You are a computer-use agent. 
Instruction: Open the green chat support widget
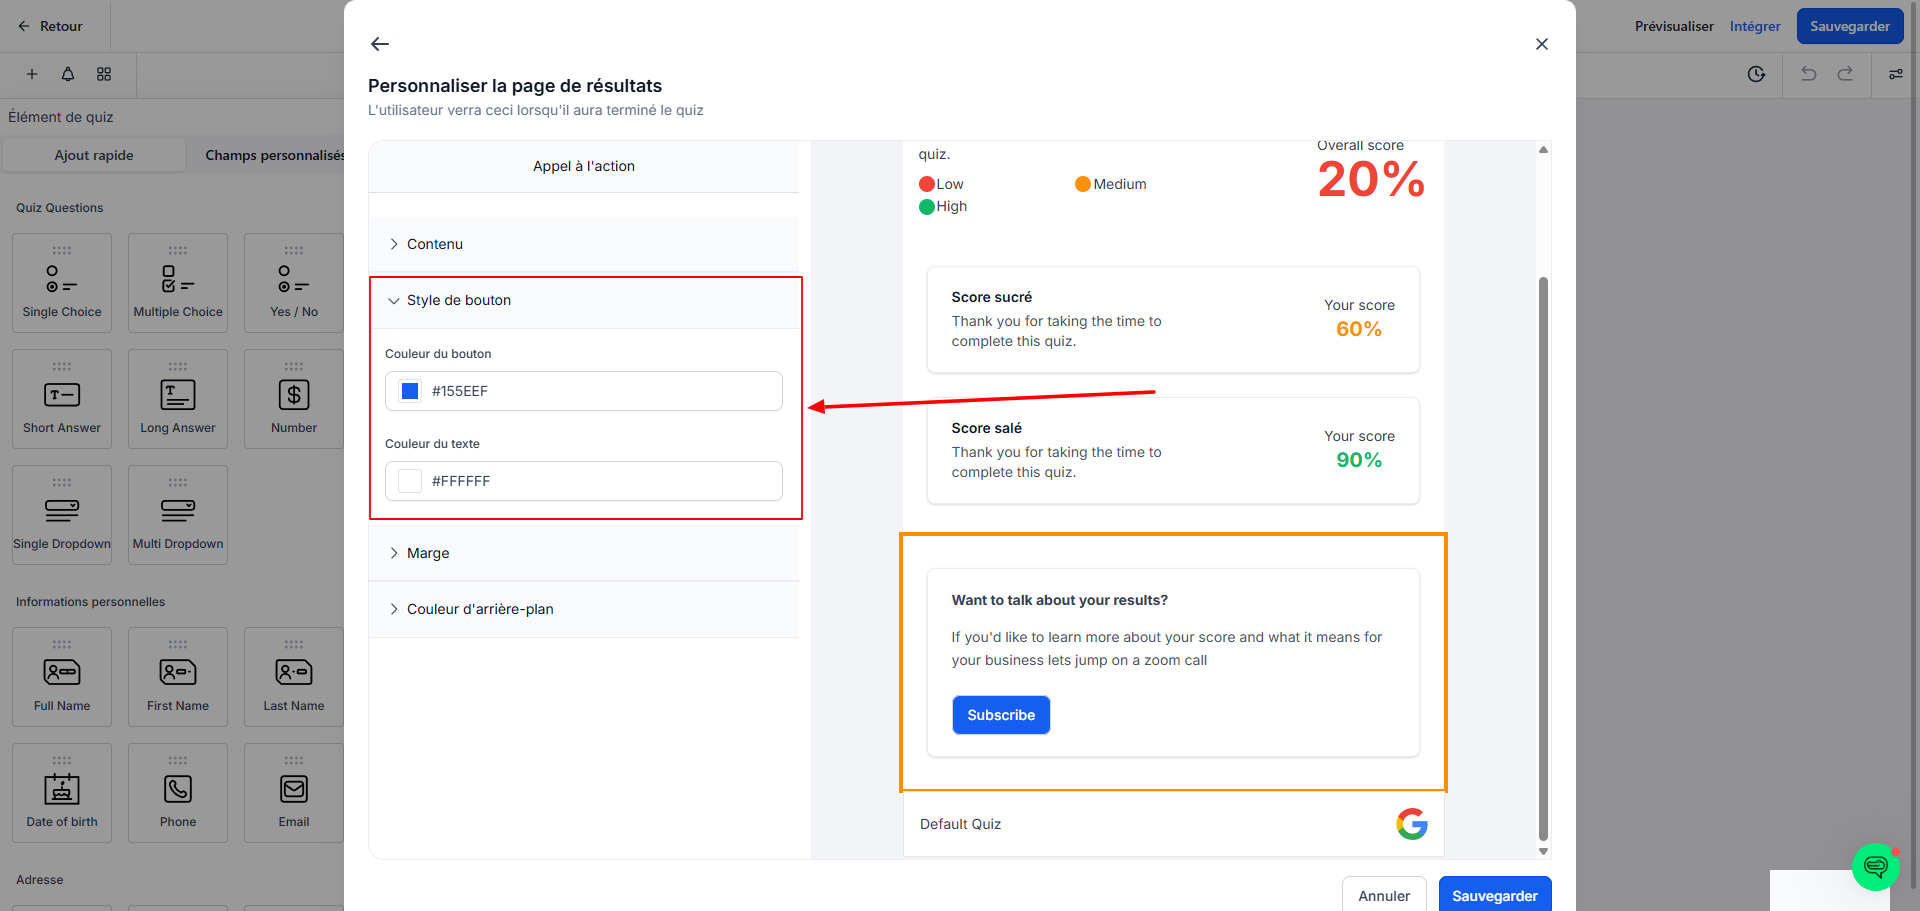coord(1875,866)
